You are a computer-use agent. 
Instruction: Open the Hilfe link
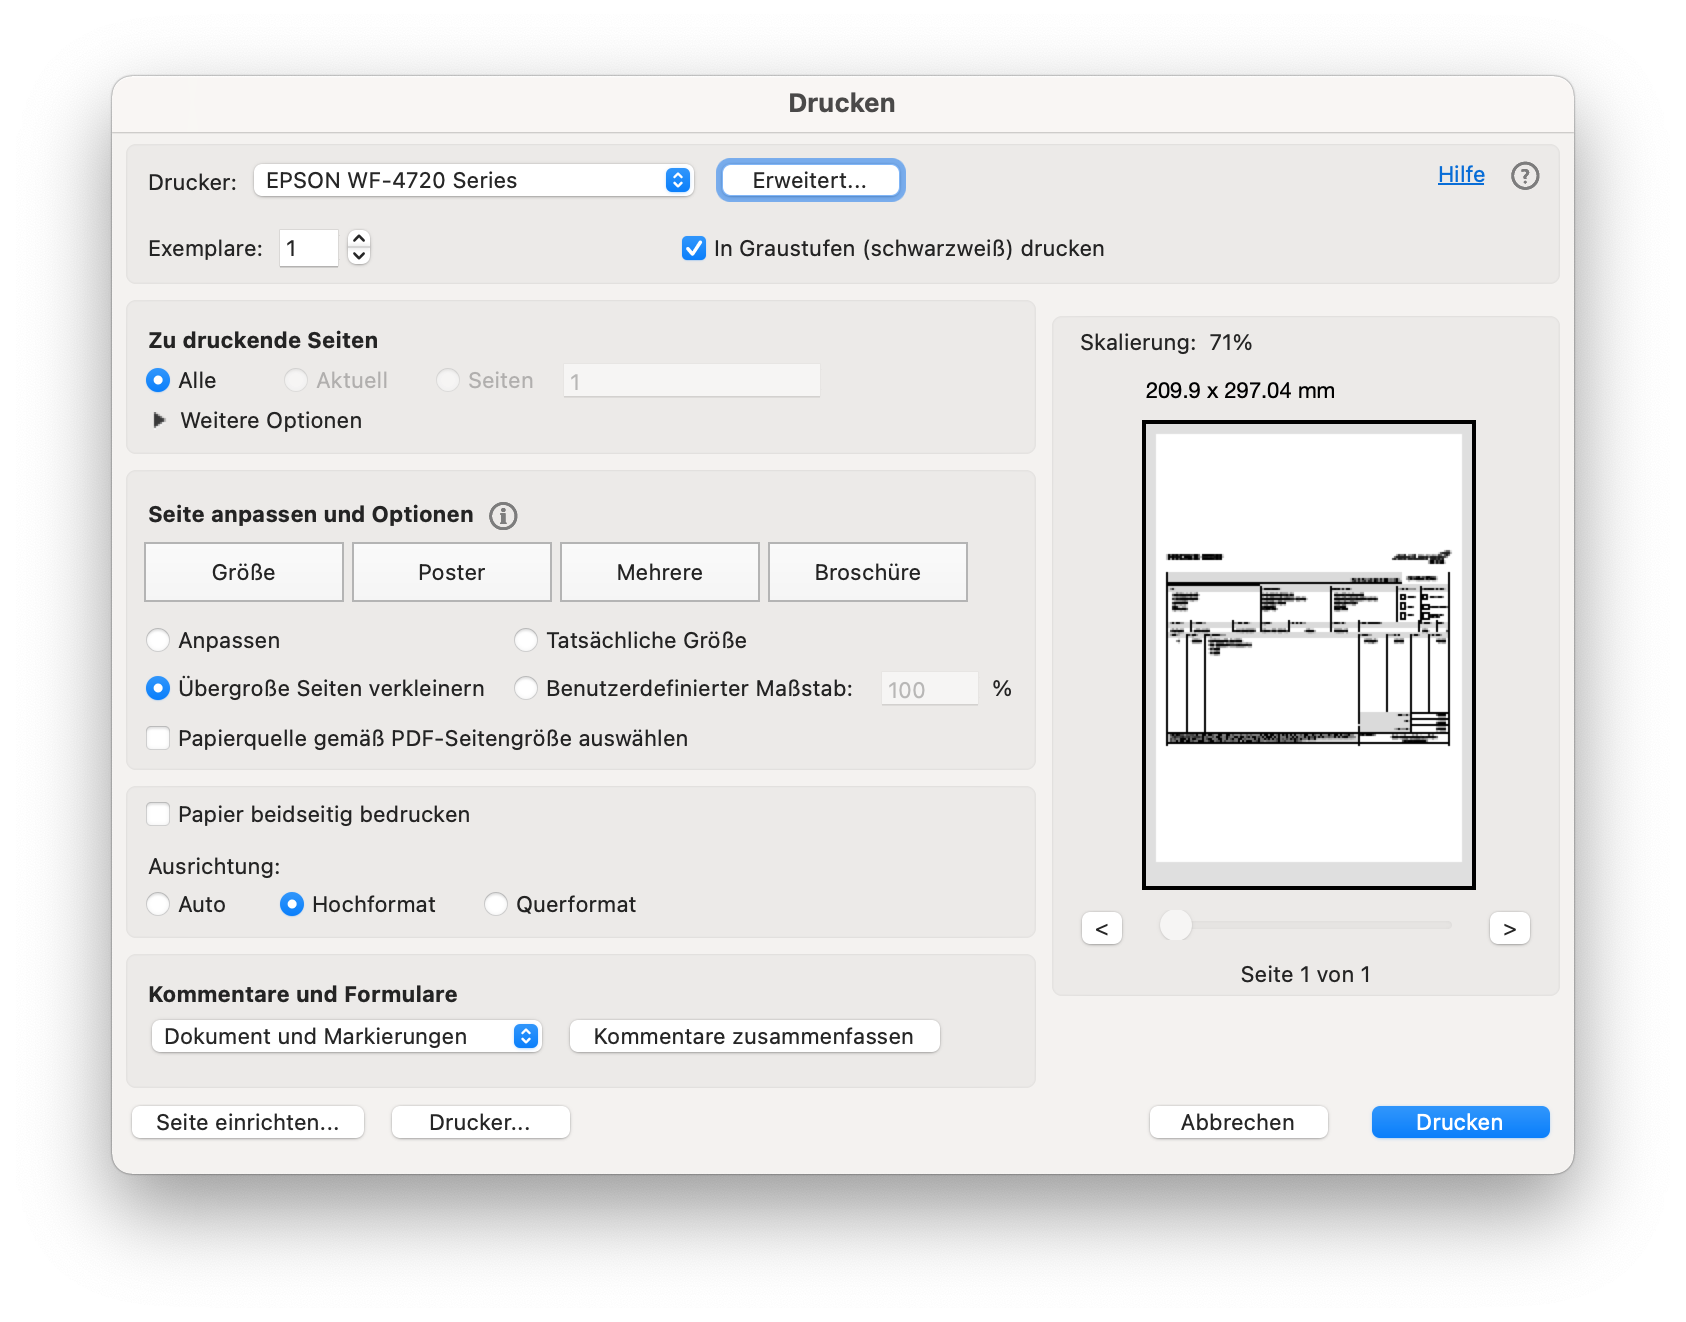pyautogui.click(x=1461, y=174)
